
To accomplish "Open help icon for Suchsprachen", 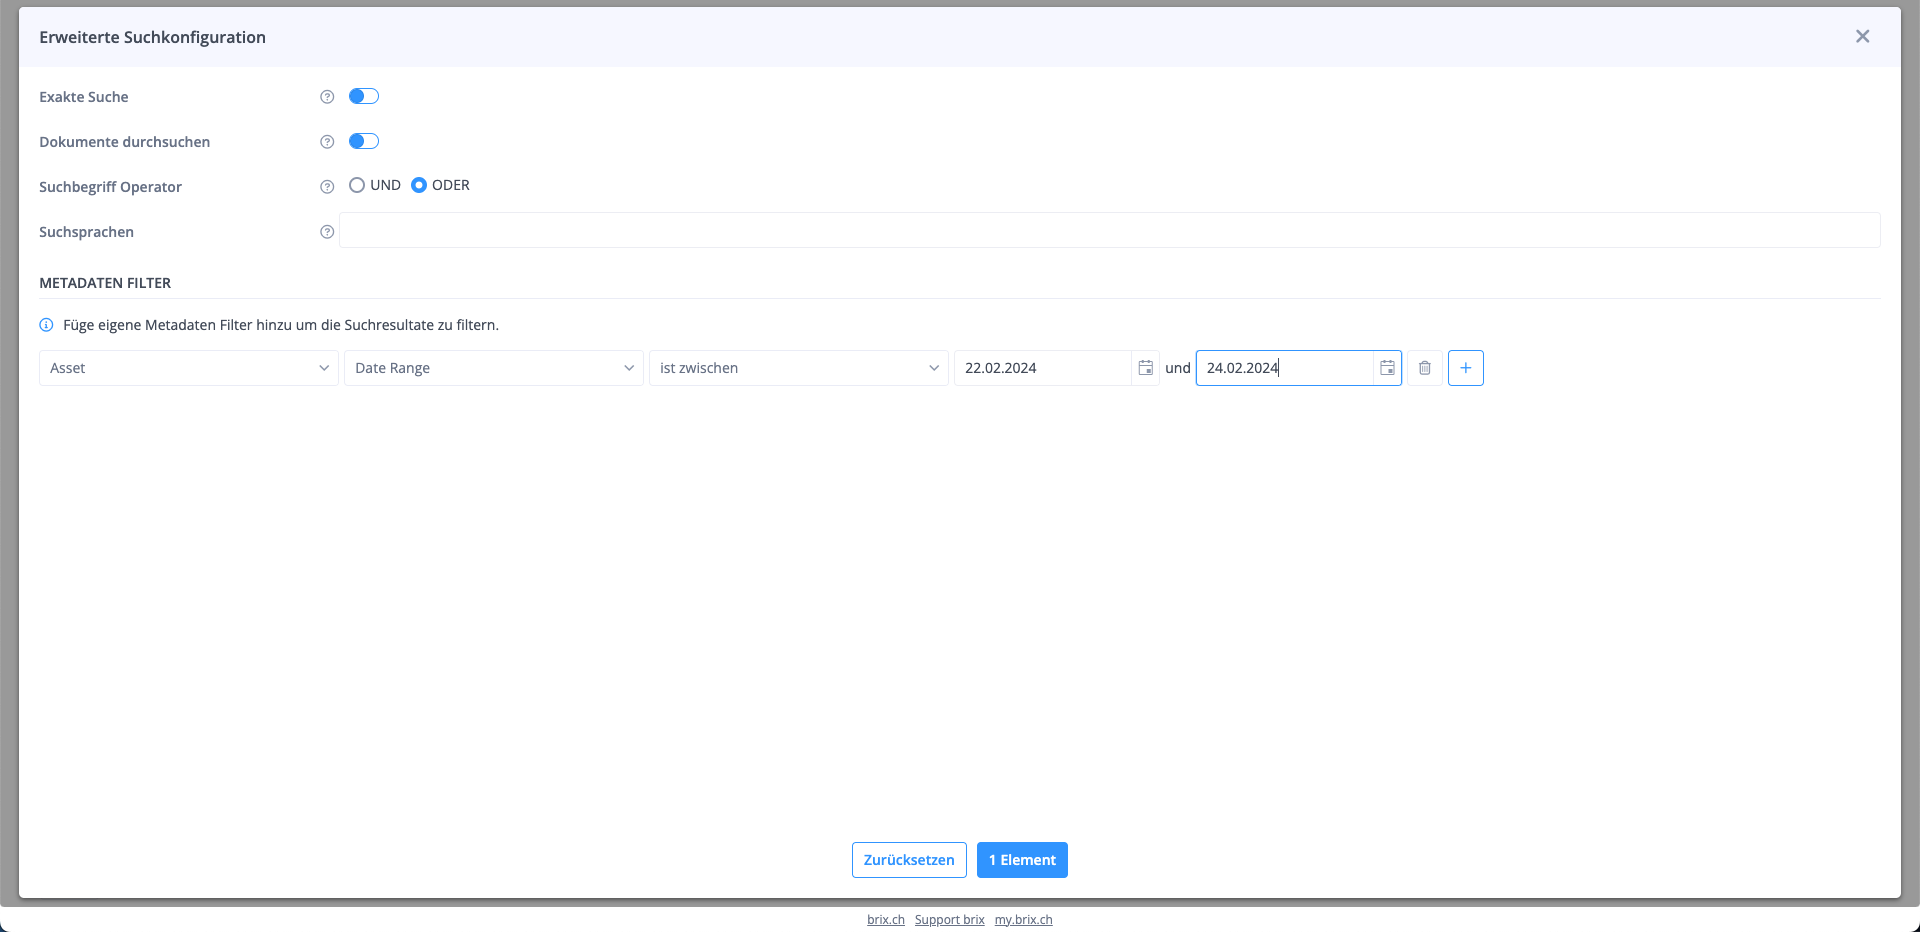I will 327,232.
